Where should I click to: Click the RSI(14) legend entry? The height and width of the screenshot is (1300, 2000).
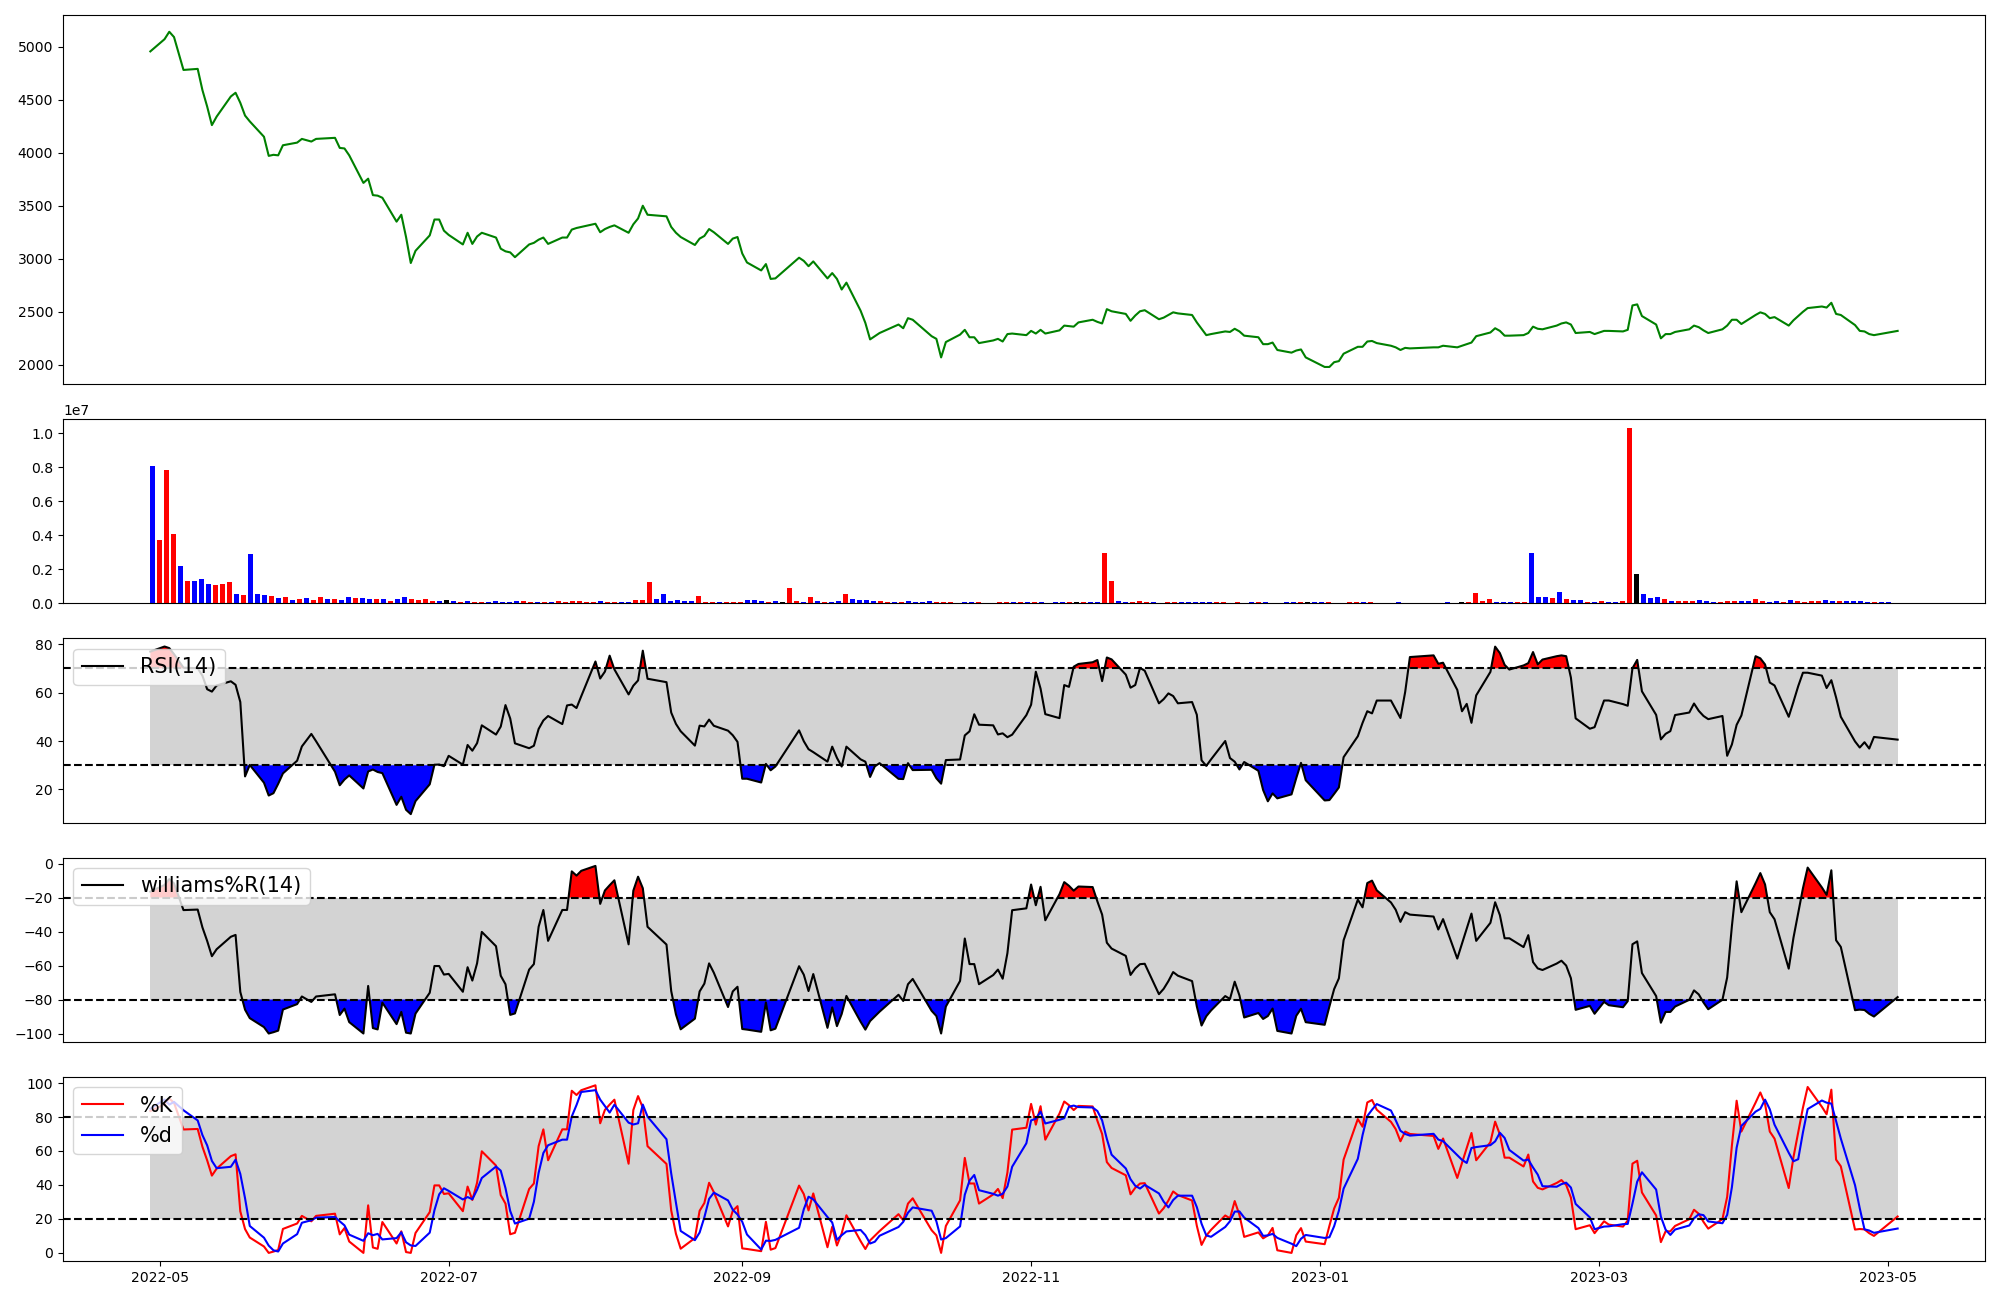pos(177,666)
